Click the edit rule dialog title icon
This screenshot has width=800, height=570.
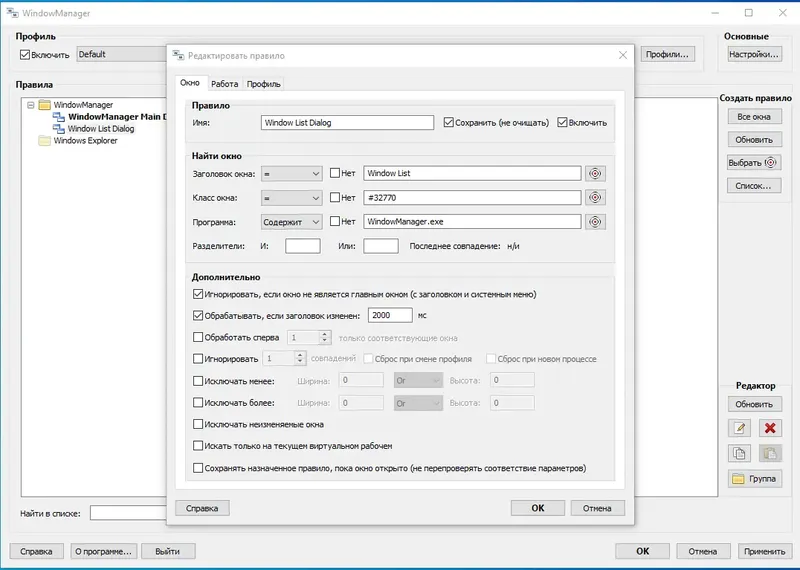coord(178,55)
